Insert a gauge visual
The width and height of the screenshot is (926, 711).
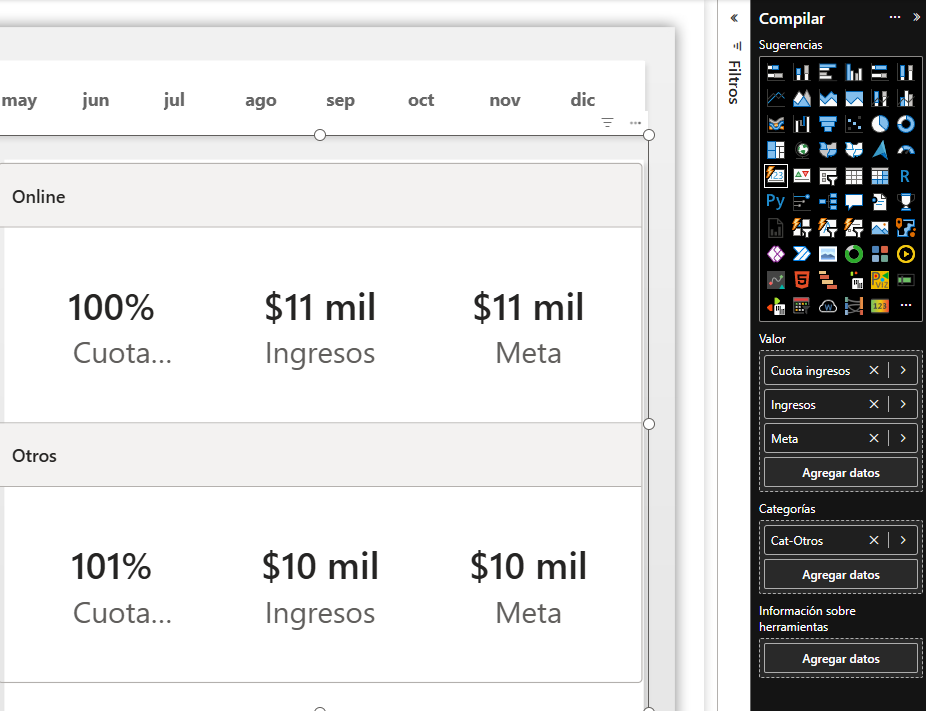906,150
